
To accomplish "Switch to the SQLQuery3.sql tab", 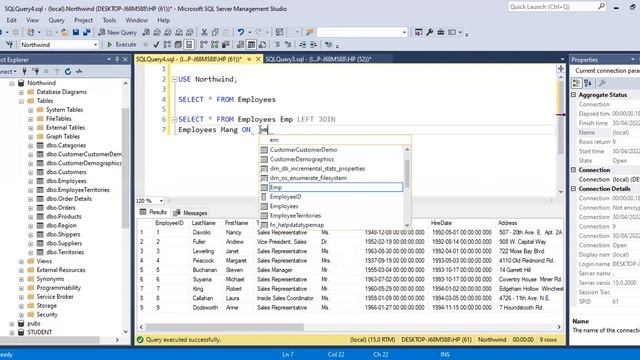I will (318, 59).
